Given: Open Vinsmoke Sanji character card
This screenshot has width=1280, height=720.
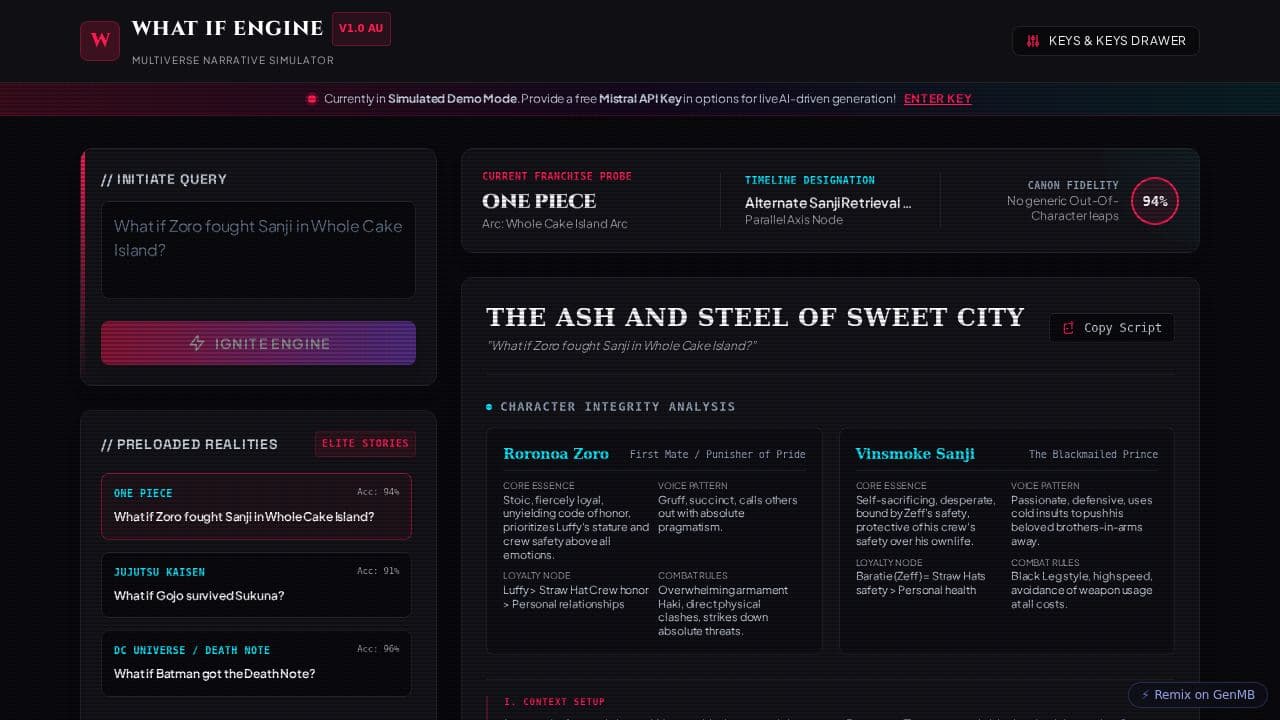Looking at the screenshot, I should coord(1007,541).
